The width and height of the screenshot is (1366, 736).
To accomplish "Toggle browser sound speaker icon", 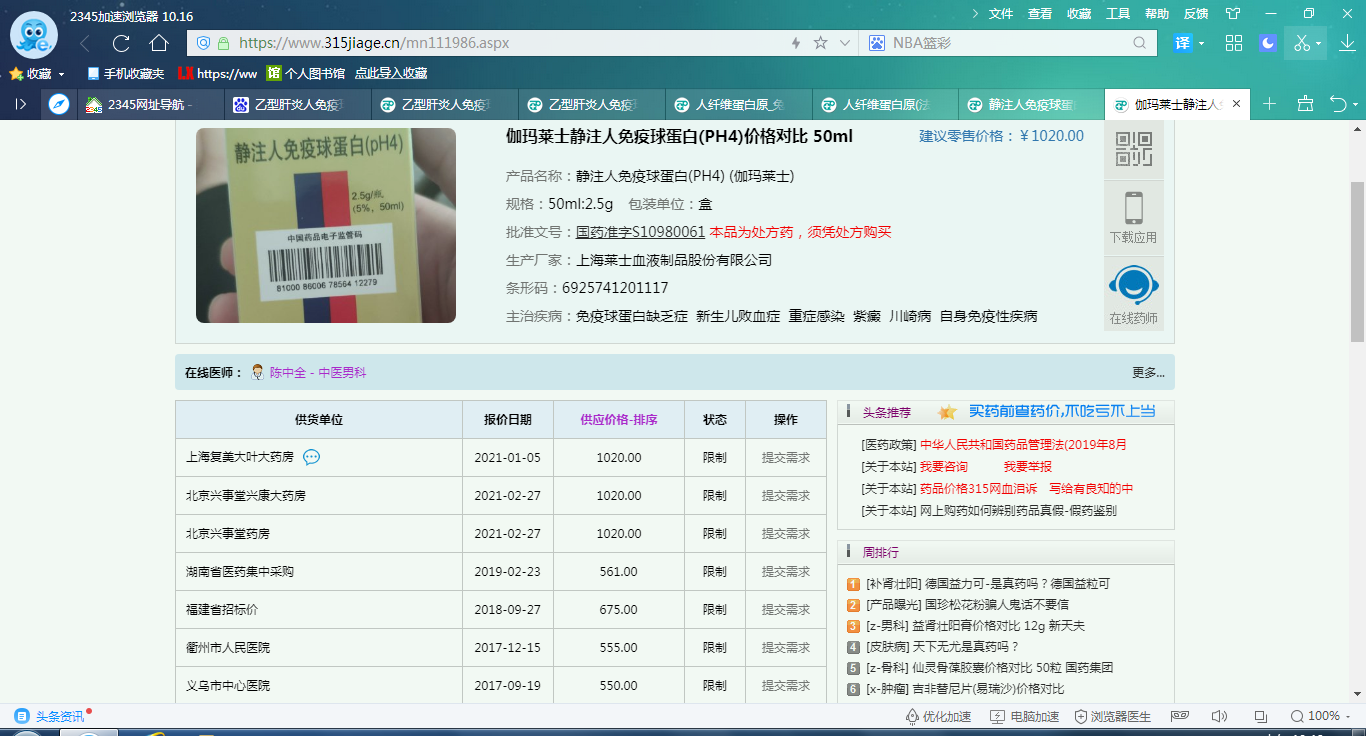I will pyautogui.click(x=1219, y=716).
